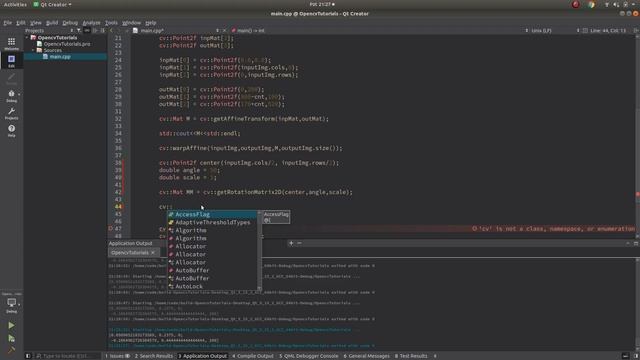Image resolution: width=640 pixels, height=360 pixels.
Task: Select OpencvTutorials.pro file
Action: (67, 44)
